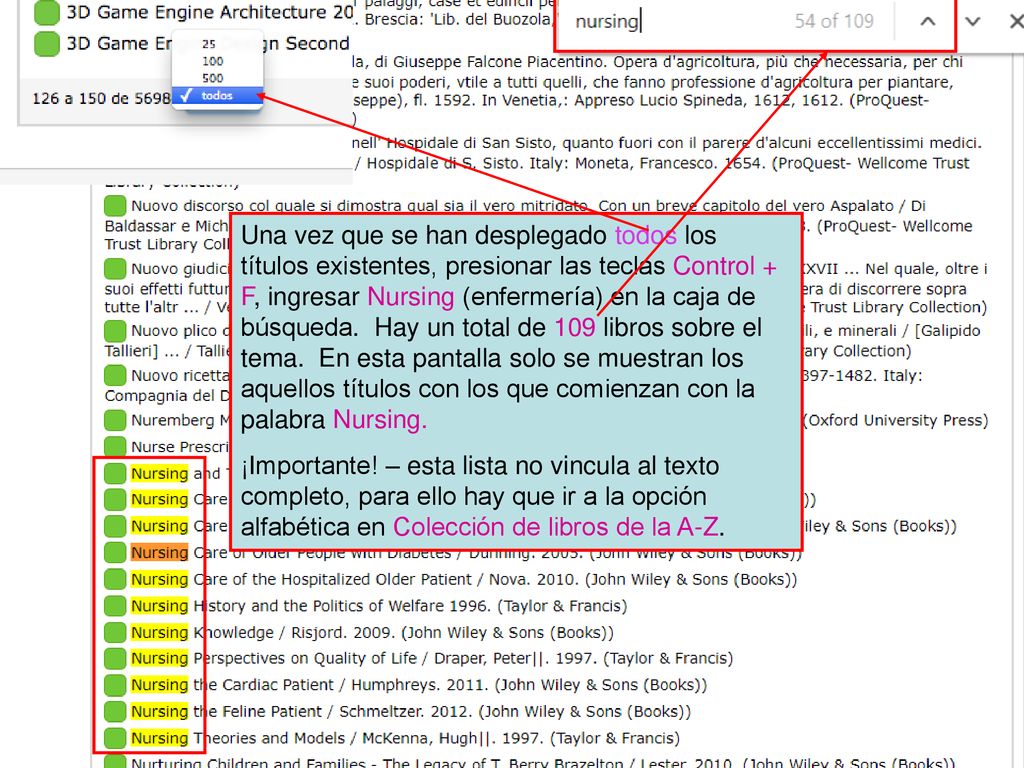Open 'Nursing Care of the Hospitalized Older Patient'
The image size is (1024, 768).
(x=464, y=579)
